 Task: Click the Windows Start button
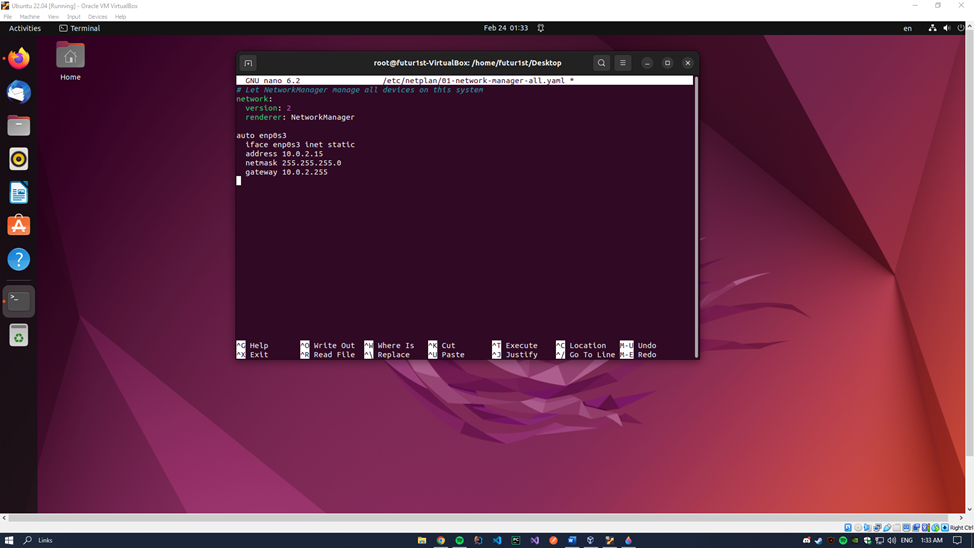click(9, 541)
